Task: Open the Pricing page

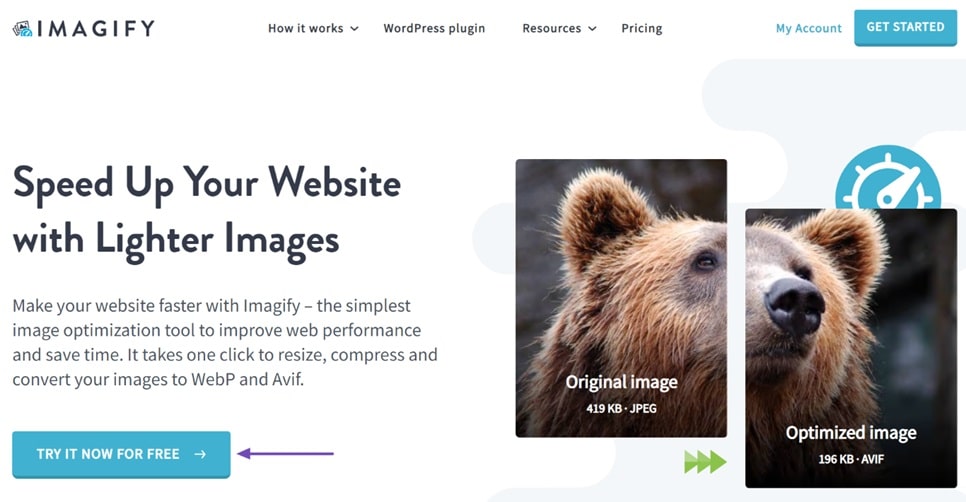Action: pos(641,28)
